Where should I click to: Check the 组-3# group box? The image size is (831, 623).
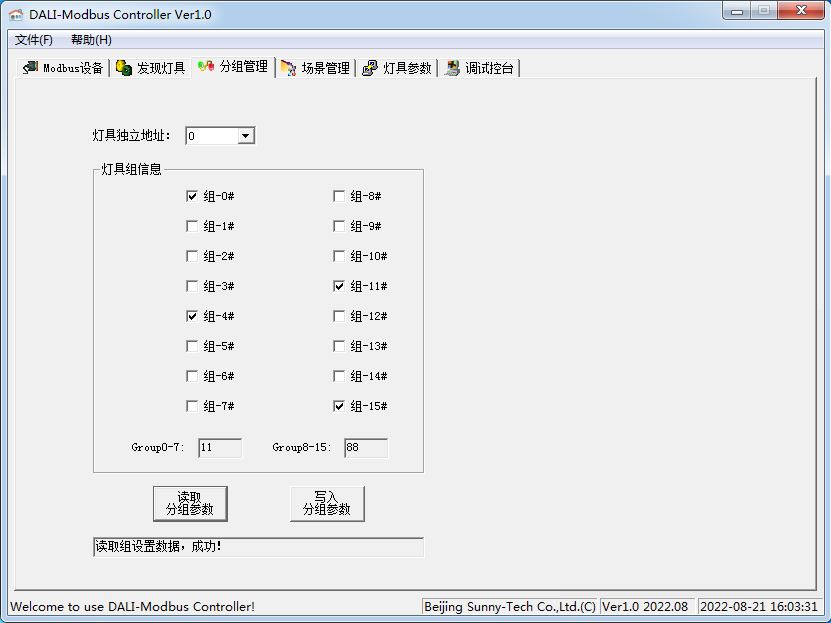click(192, 286)
